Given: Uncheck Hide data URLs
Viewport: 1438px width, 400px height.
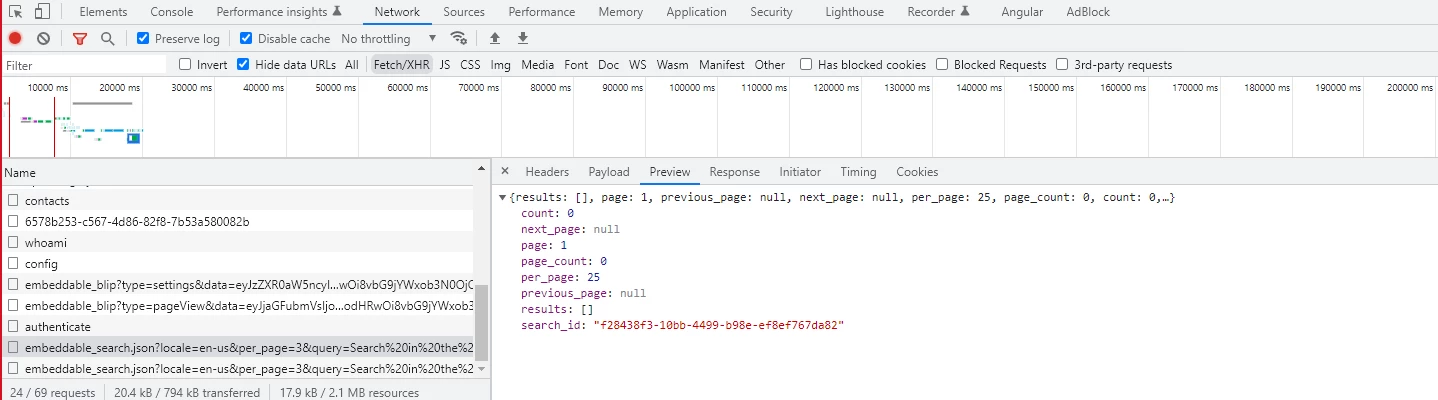Looking at the screenshot, I should tap(243, 64).
